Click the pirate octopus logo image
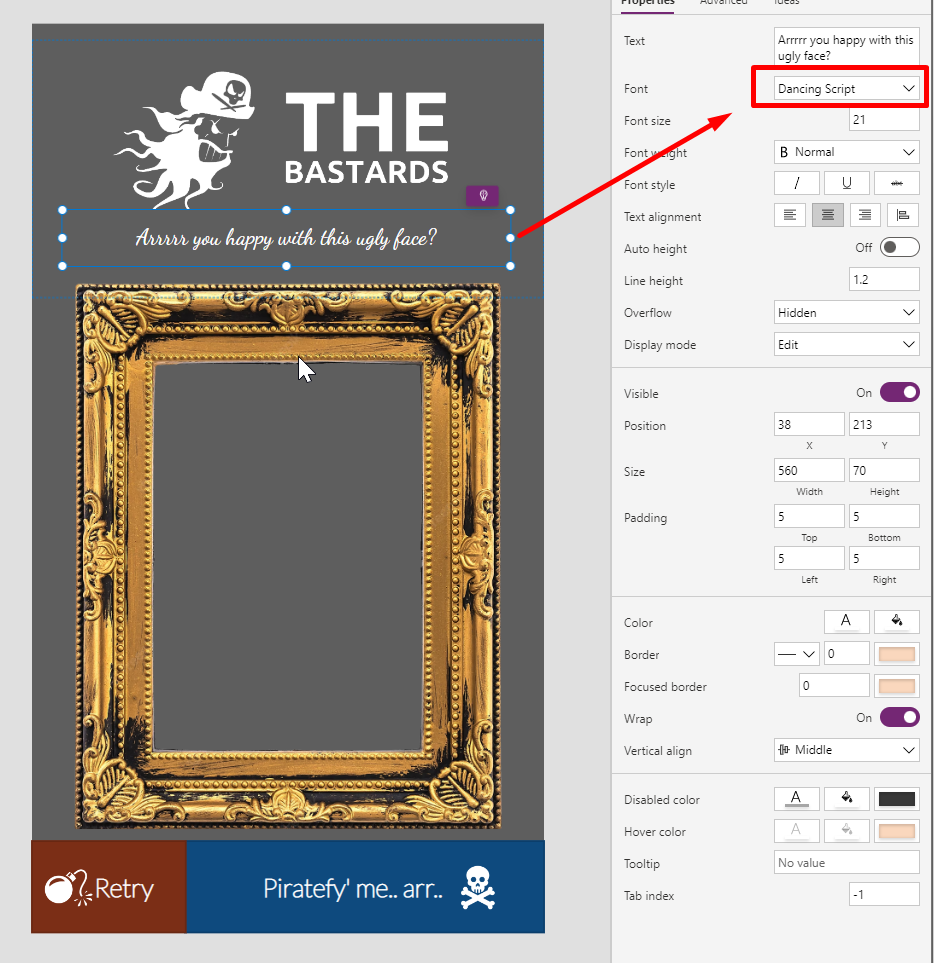934x963 pixels. [x=185, y=140]
